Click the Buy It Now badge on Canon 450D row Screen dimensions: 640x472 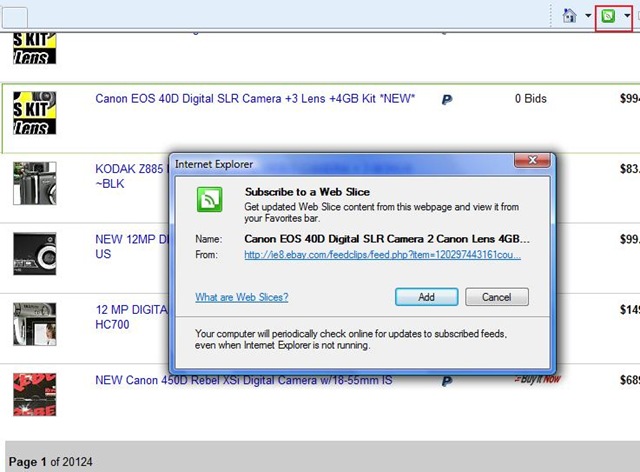(538, 379)
